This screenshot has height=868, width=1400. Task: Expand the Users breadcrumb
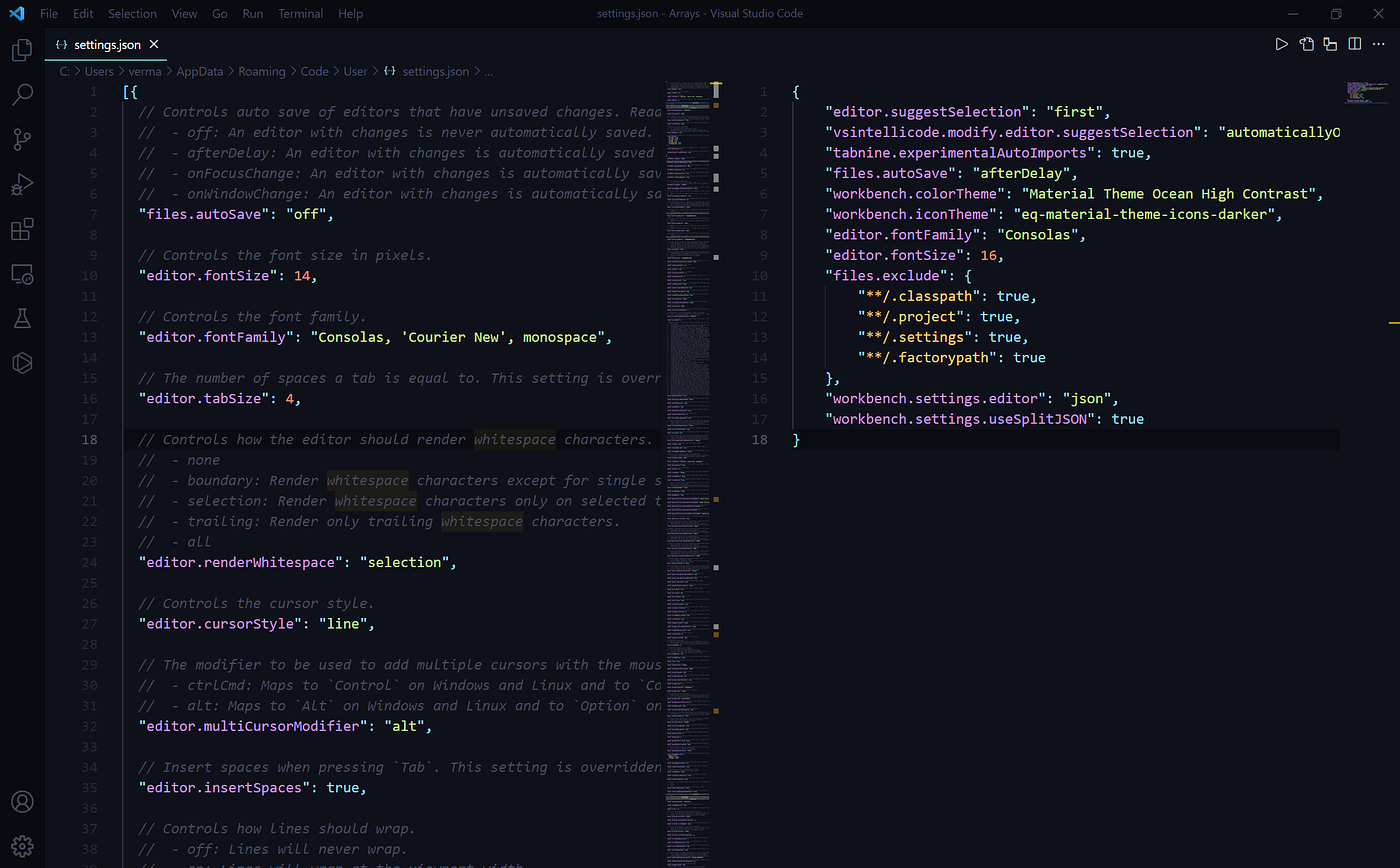point(99,72)
